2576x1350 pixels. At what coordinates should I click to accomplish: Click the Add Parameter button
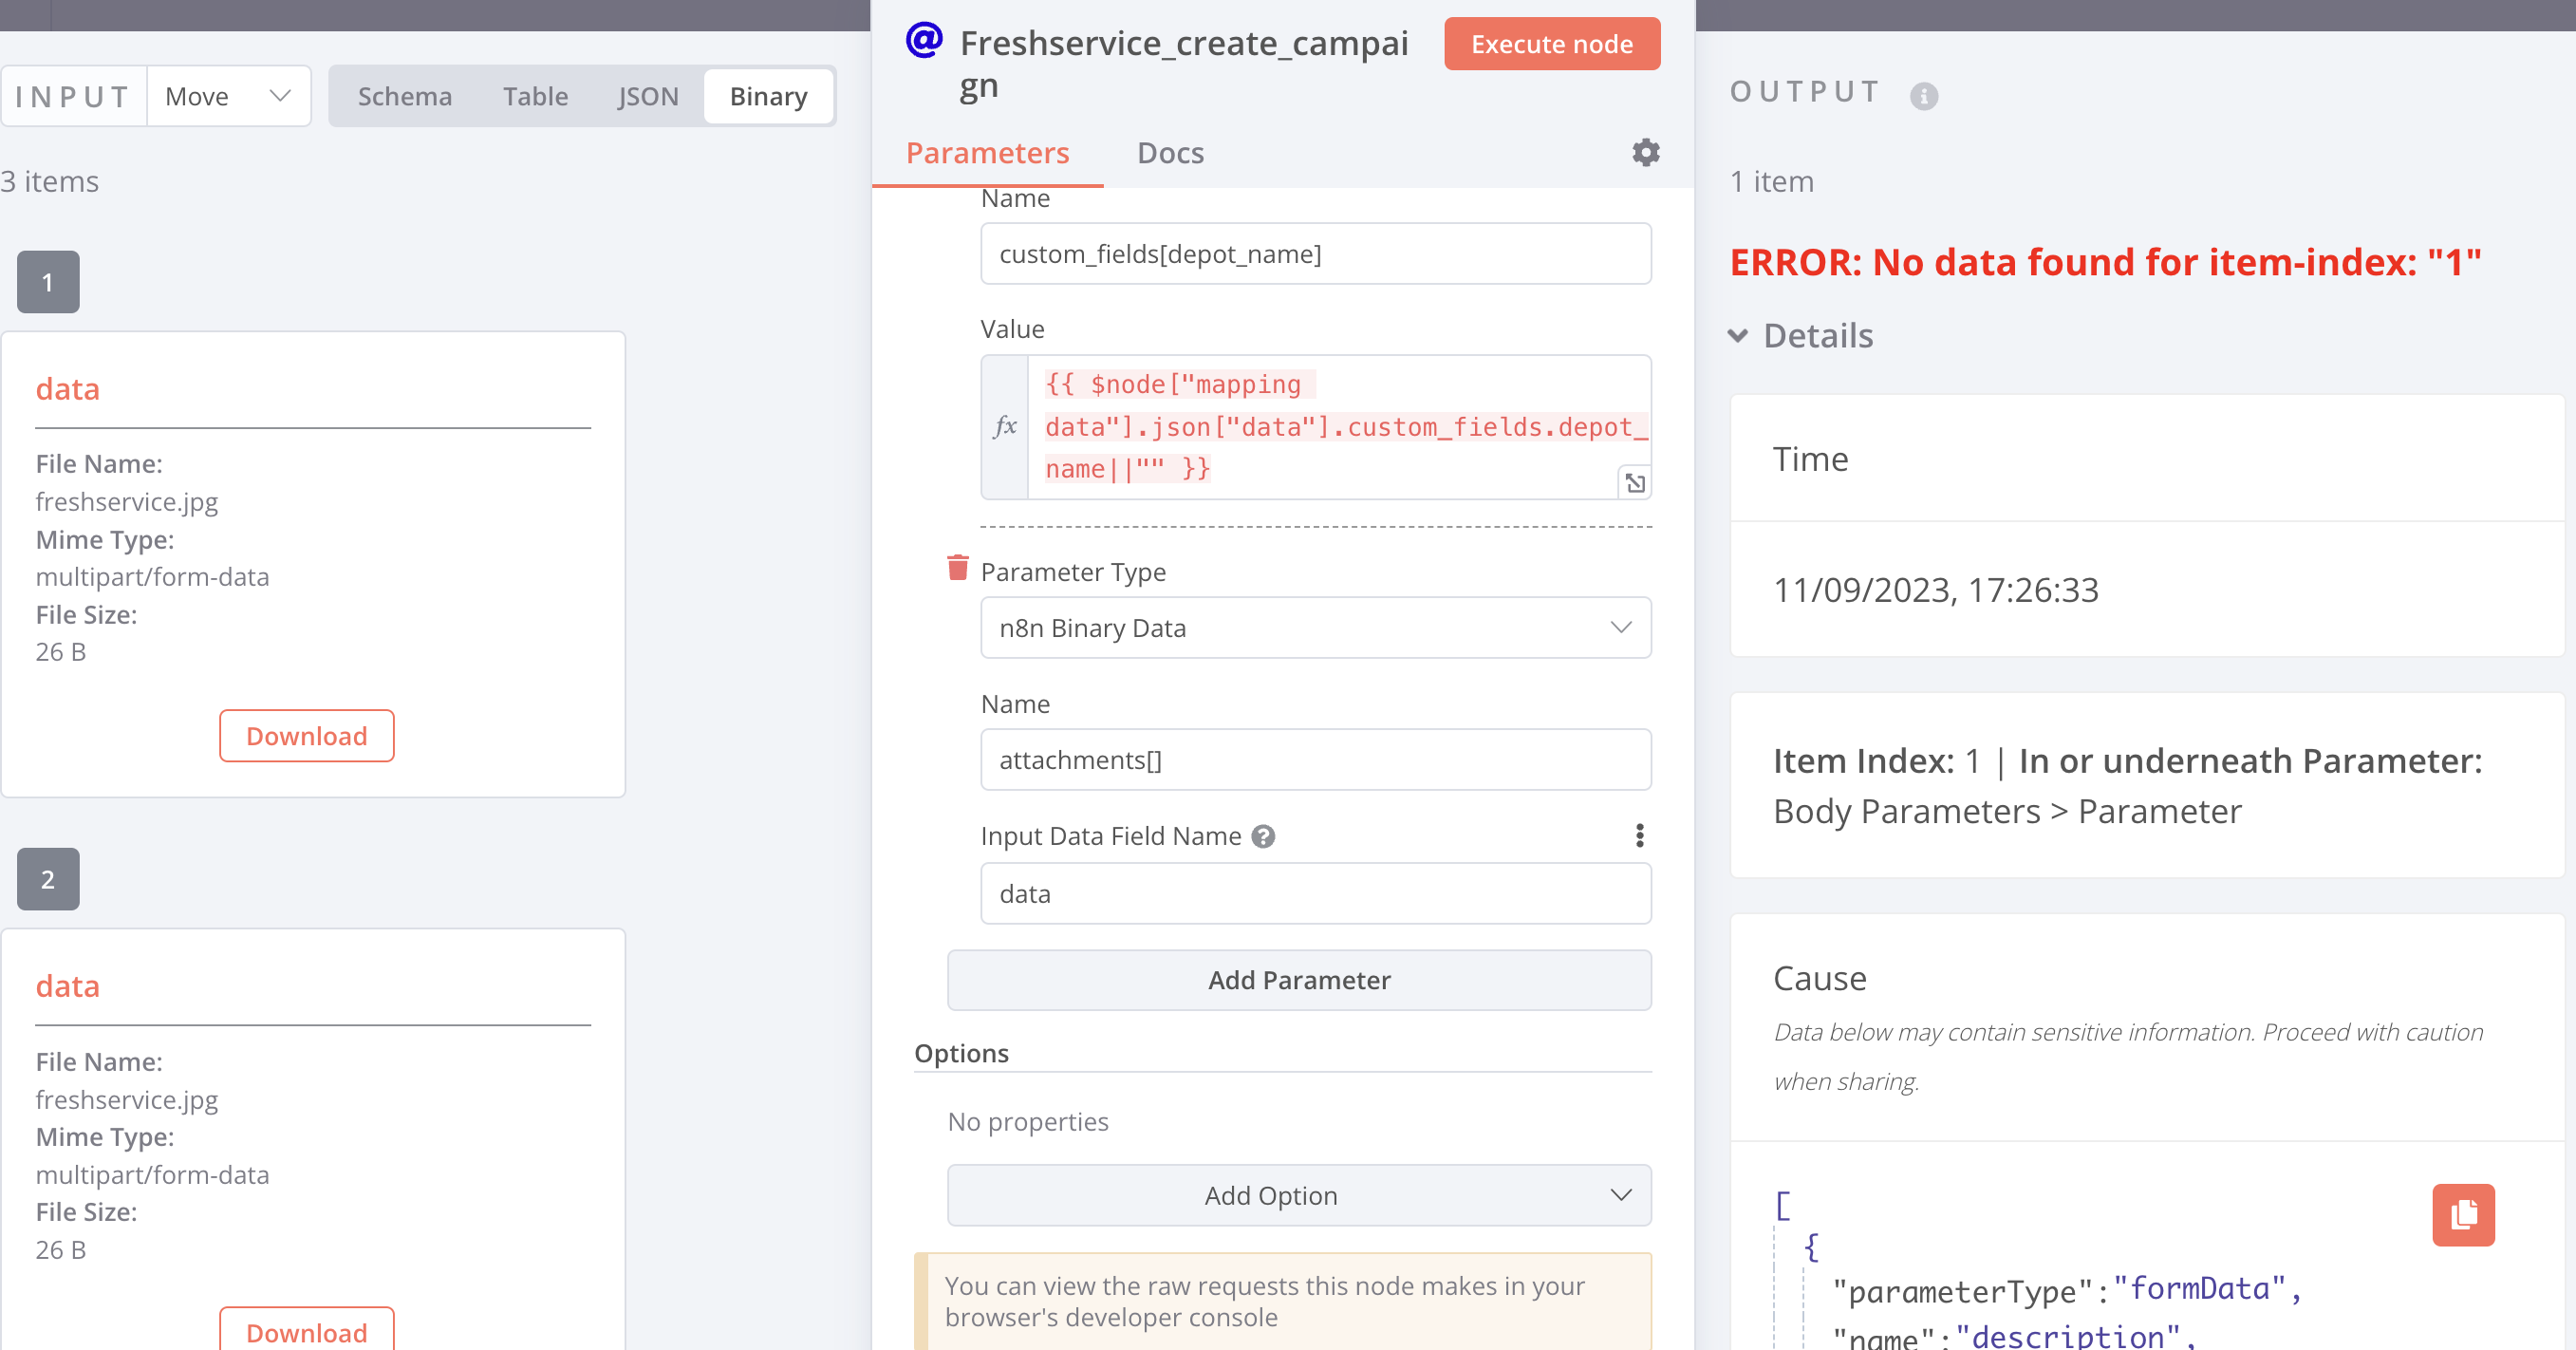[1298, 980]
